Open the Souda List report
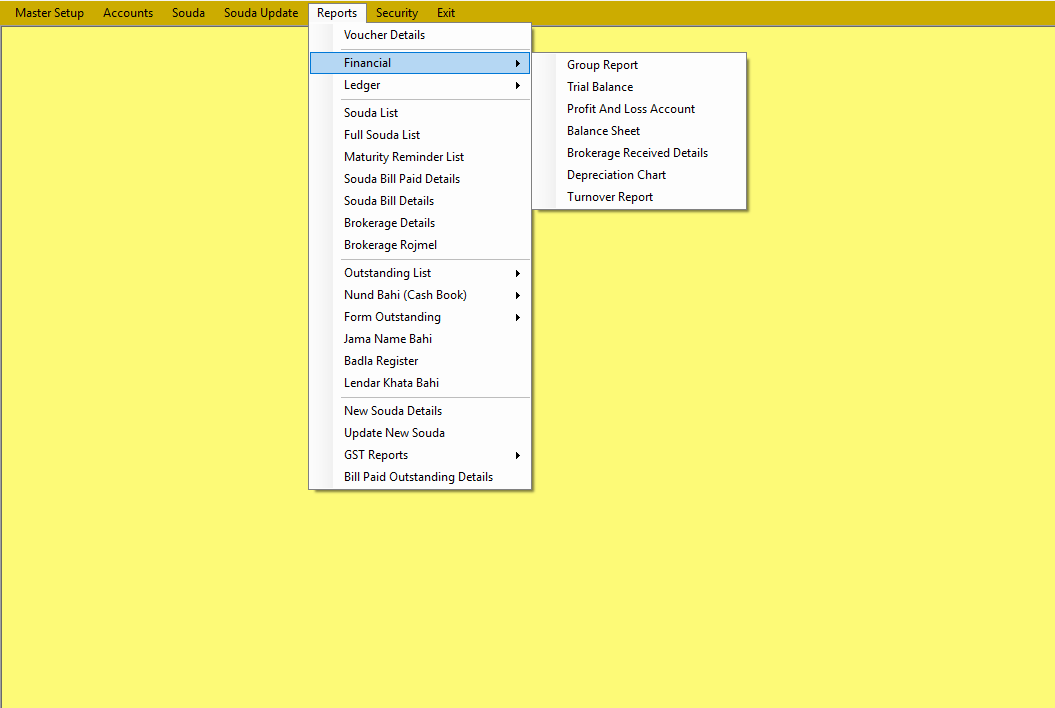 pos(420,113)
